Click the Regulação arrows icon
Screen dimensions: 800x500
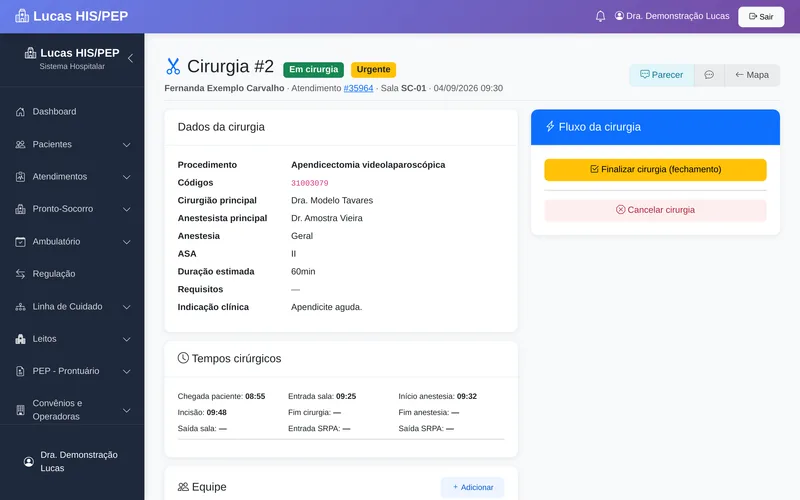pos(20,274)
